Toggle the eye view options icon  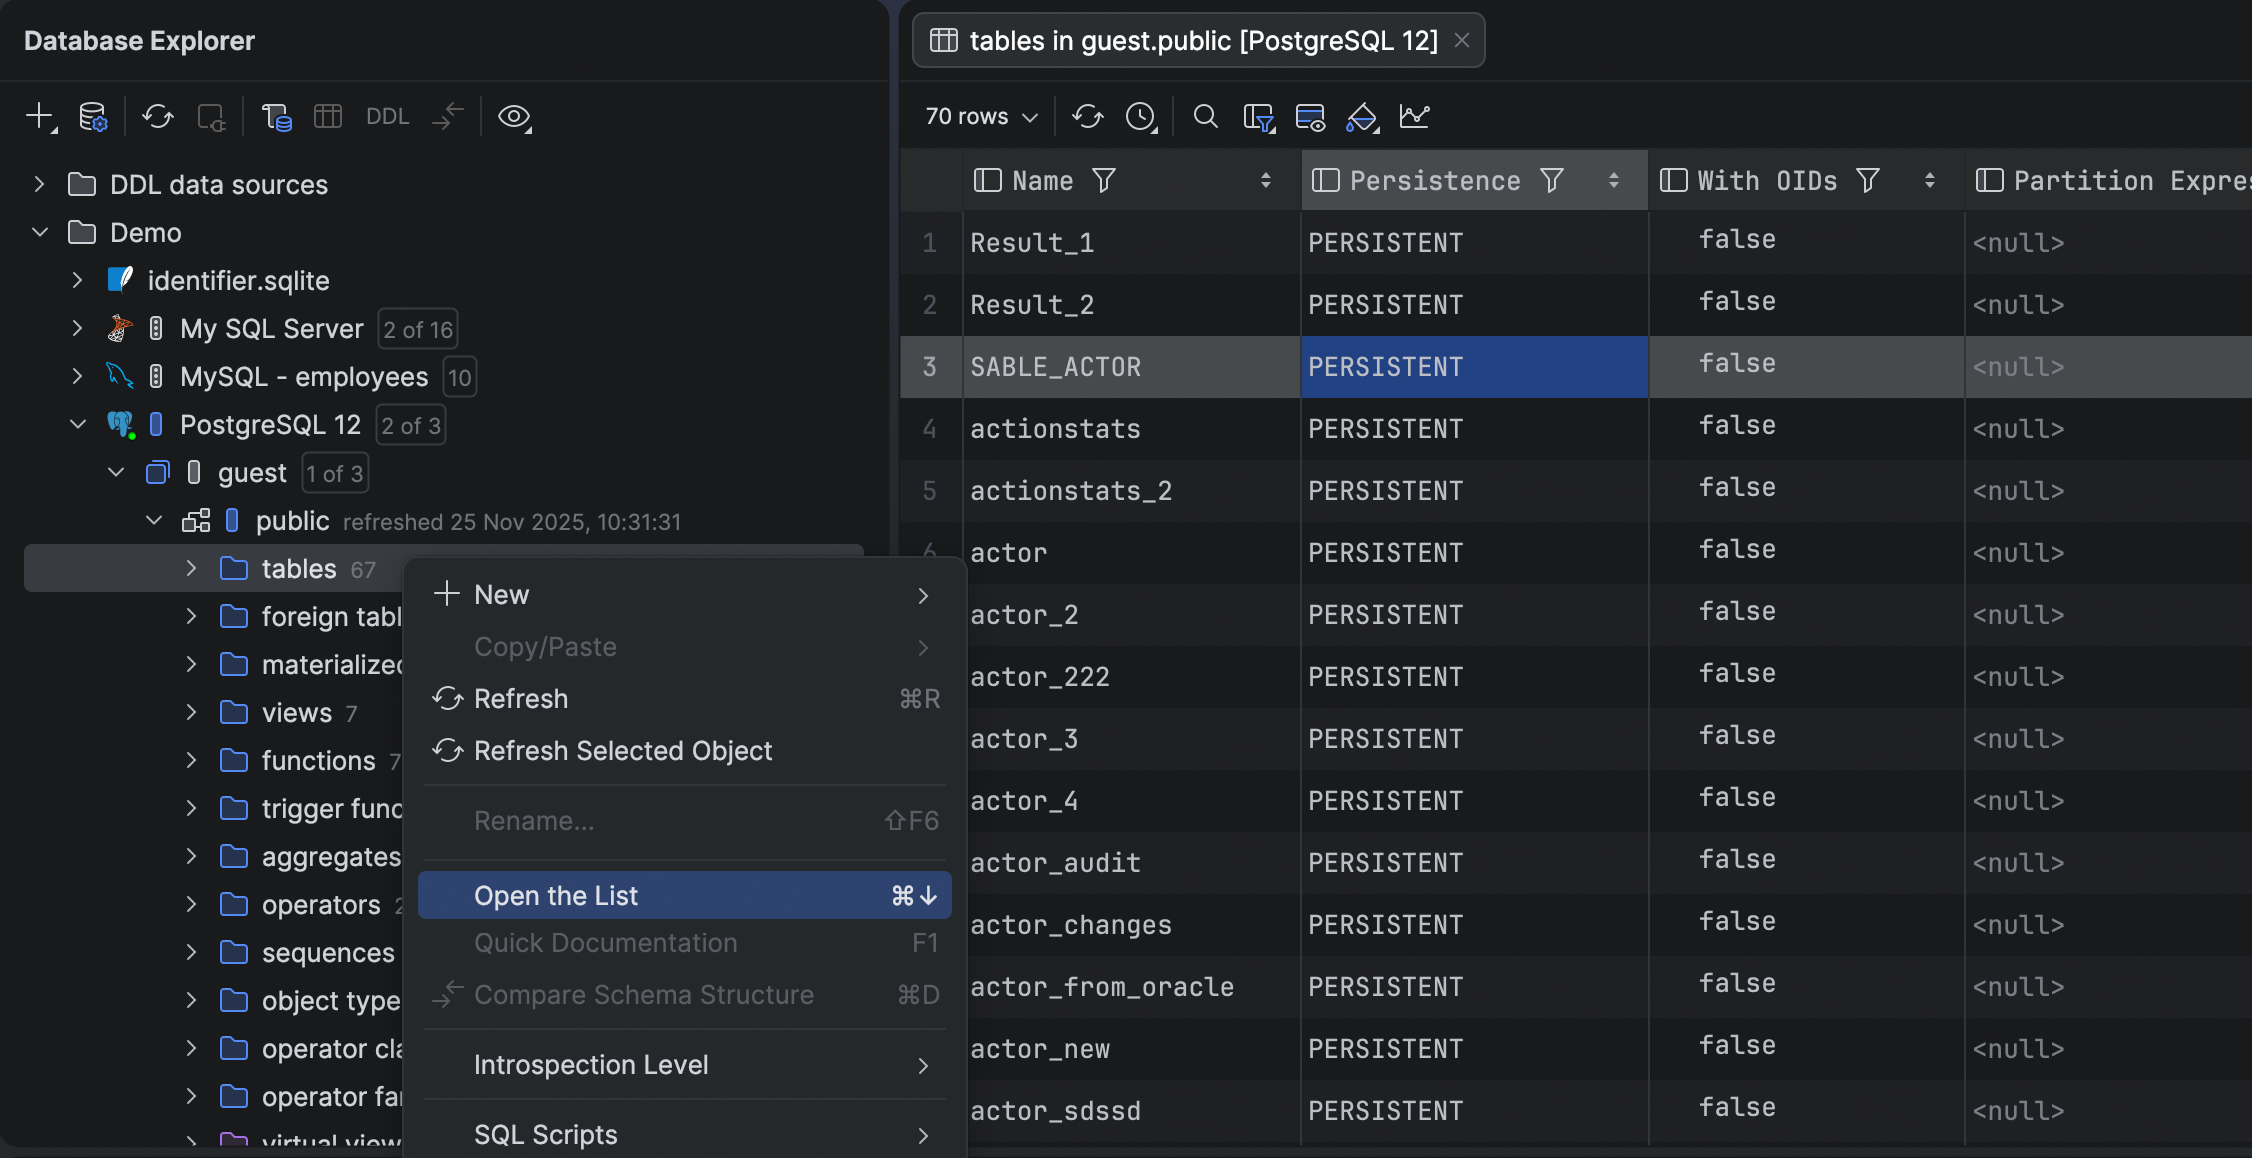tap(514, 116)
